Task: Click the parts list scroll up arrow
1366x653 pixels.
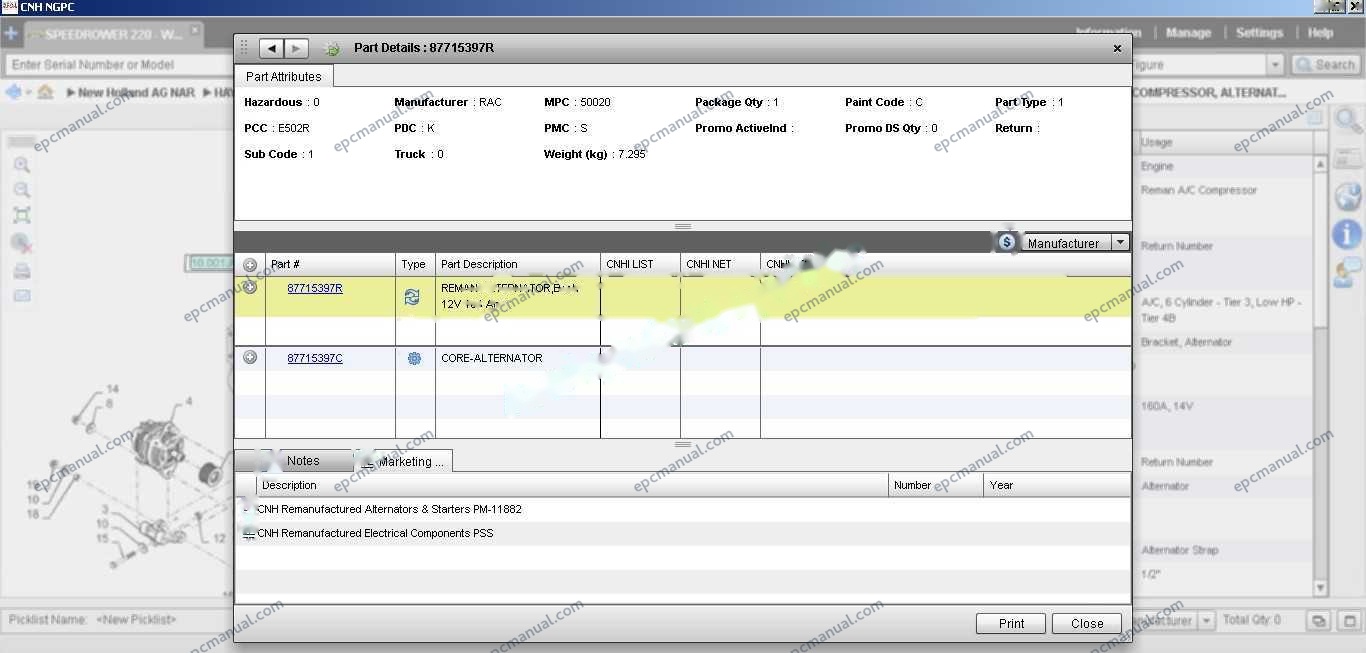Action: (x=1321, y=164)
